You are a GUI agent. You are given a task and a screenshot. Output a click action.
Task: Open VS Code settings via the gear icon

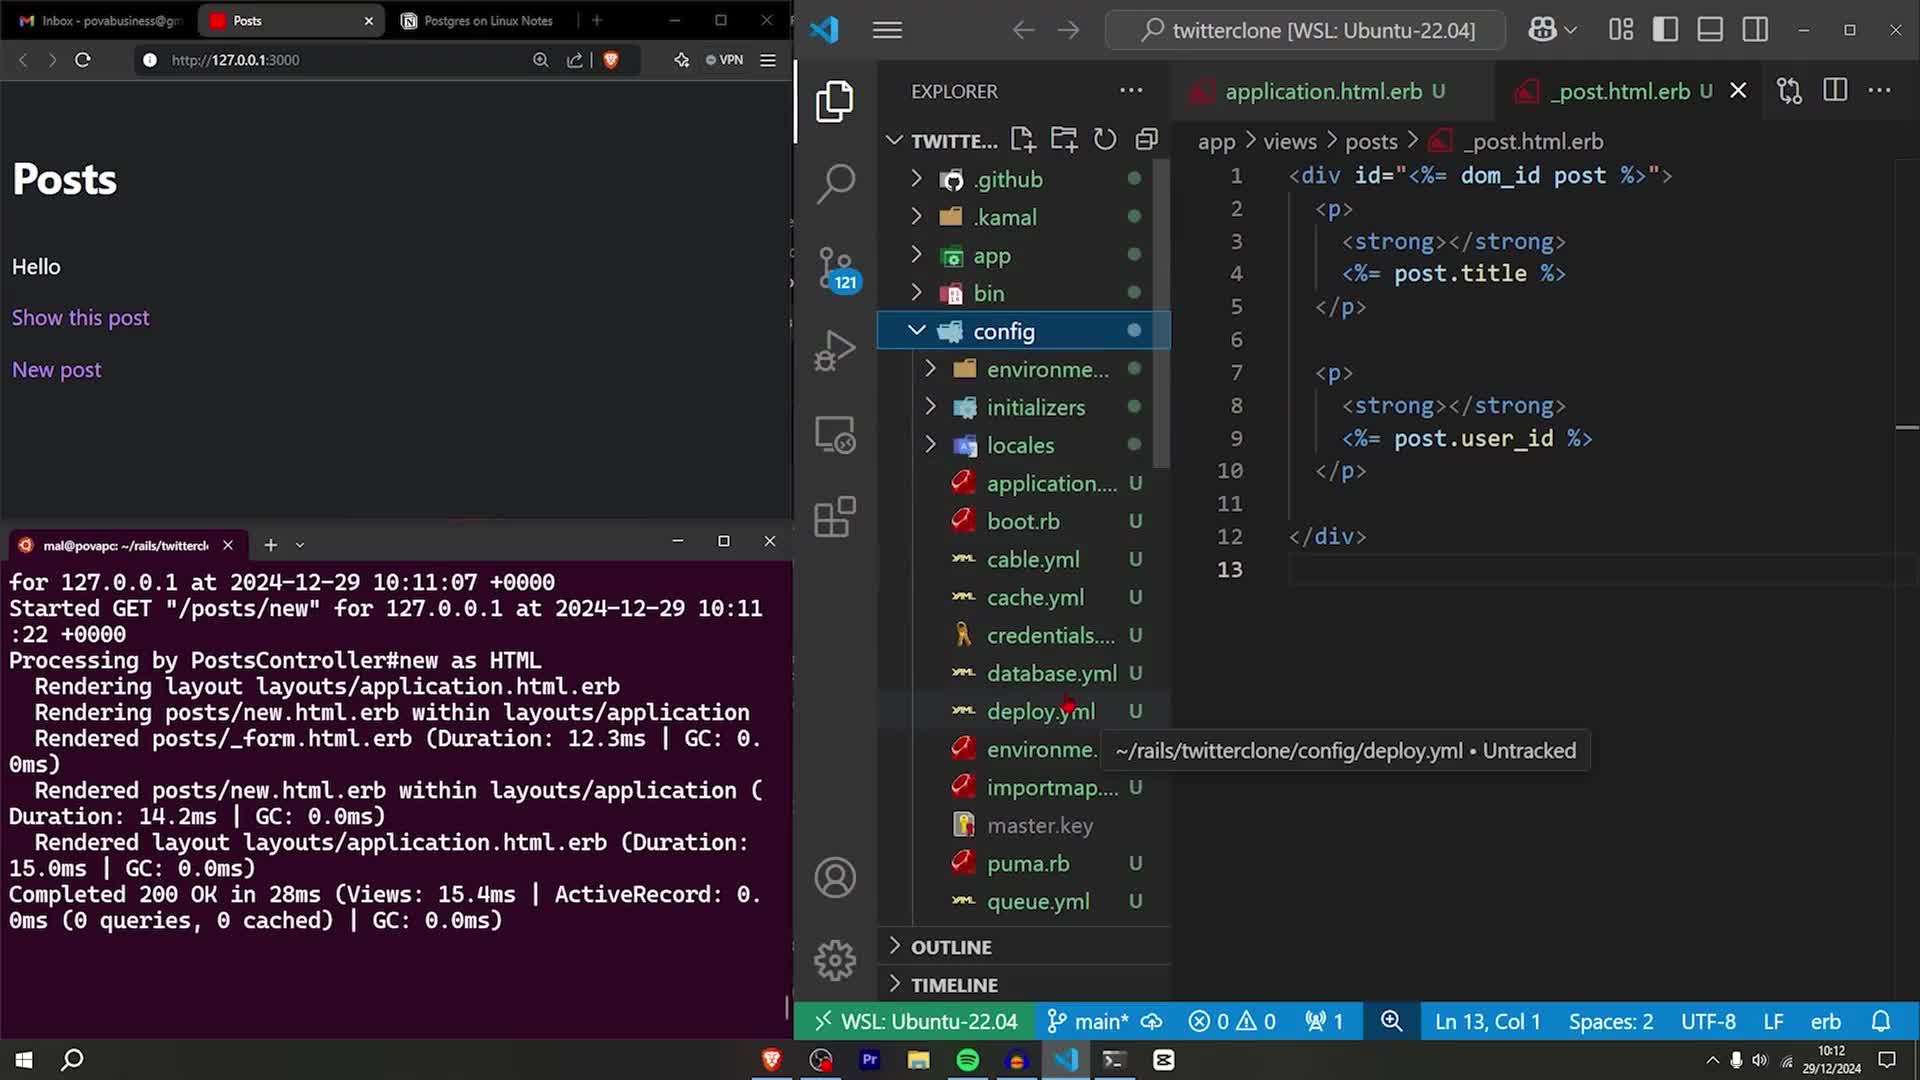[835, 960]
